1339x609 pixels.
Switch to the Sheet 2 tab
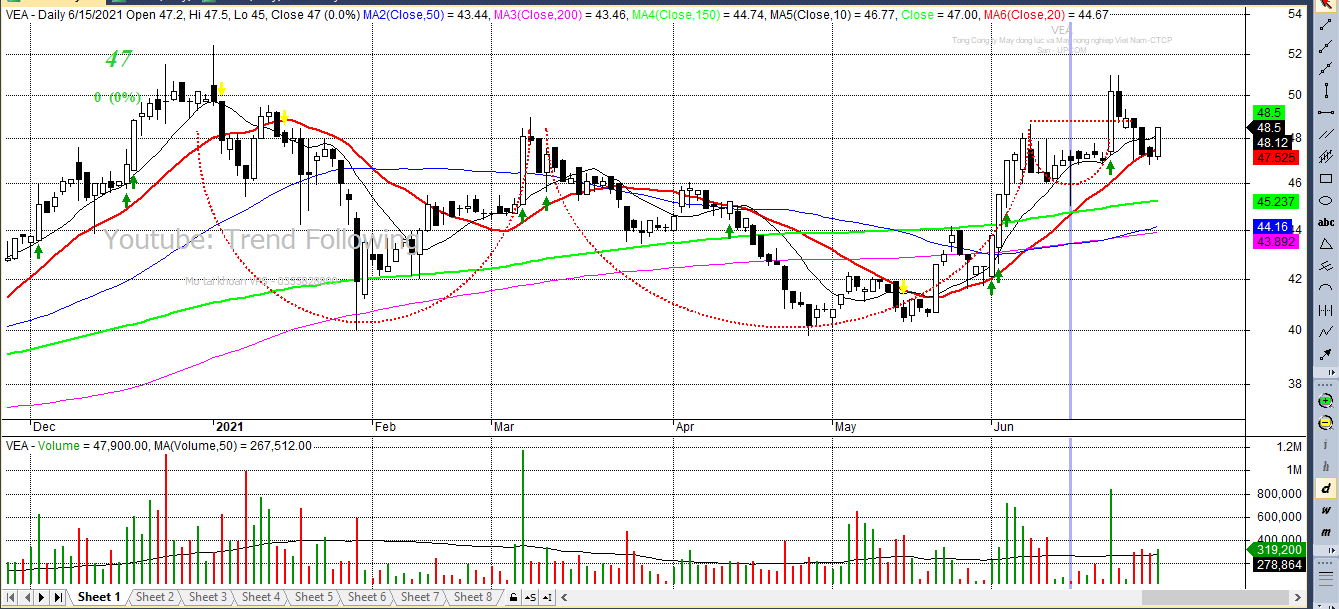155,597
